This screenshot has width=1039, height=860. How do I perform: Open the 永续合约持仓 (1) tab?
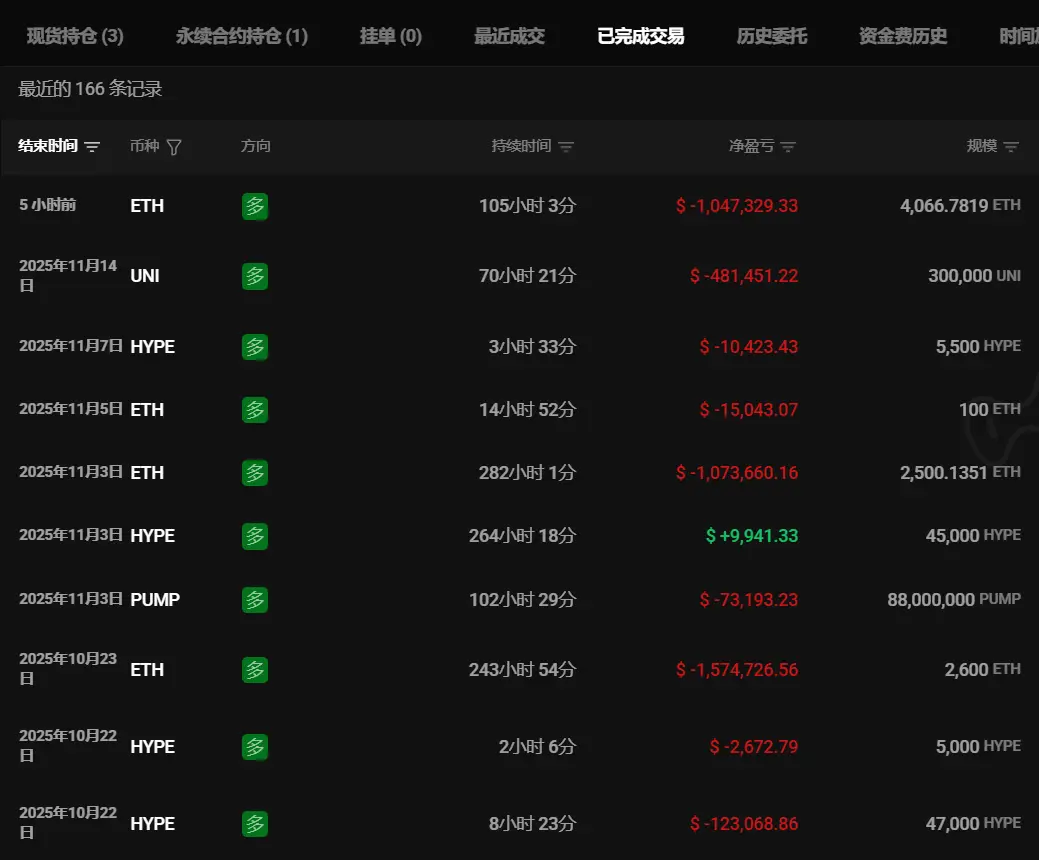point(242,36)
